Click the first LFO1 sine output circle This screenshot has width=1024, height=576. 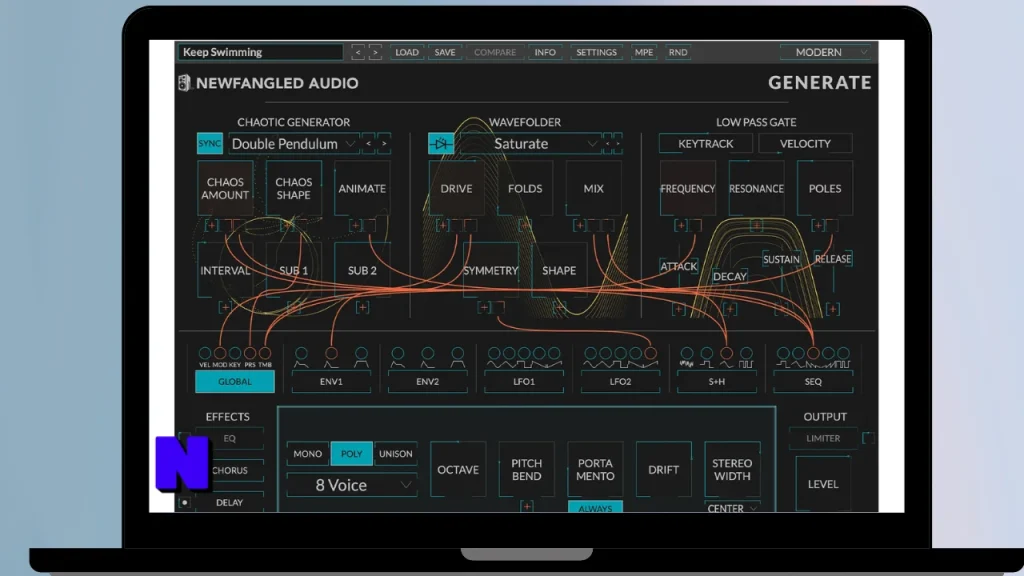494,353
